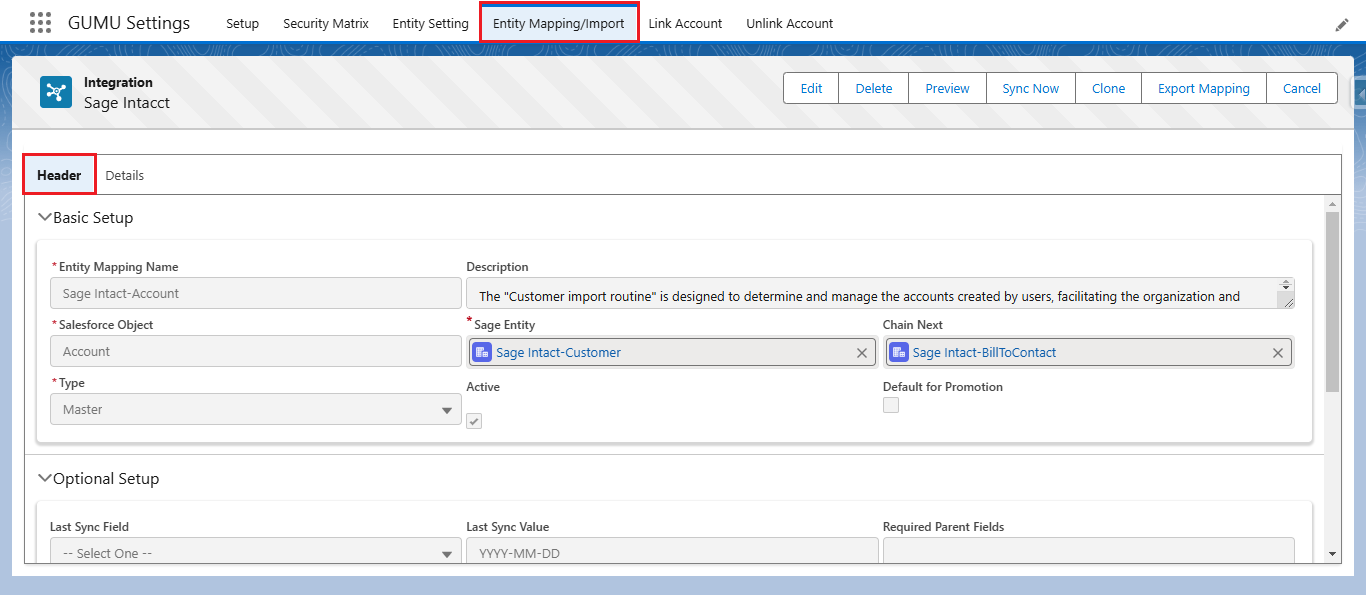Click the Chain Next record icon
Screen dimensions: 1366x595
pyautogui.click(x=898, y=353)
